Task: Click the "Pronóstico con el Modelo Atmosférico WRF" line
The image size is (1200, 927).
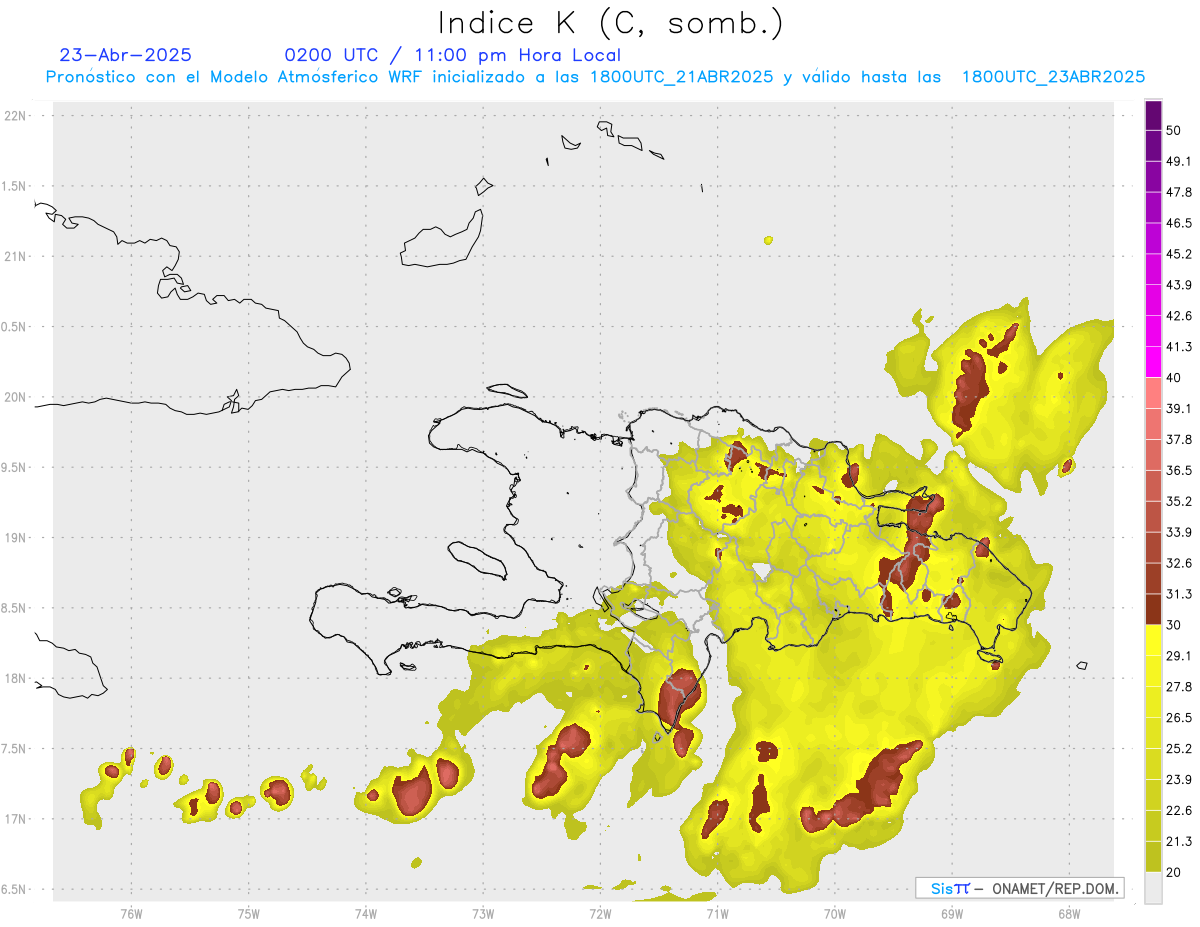Action: (x=595, y=76)
